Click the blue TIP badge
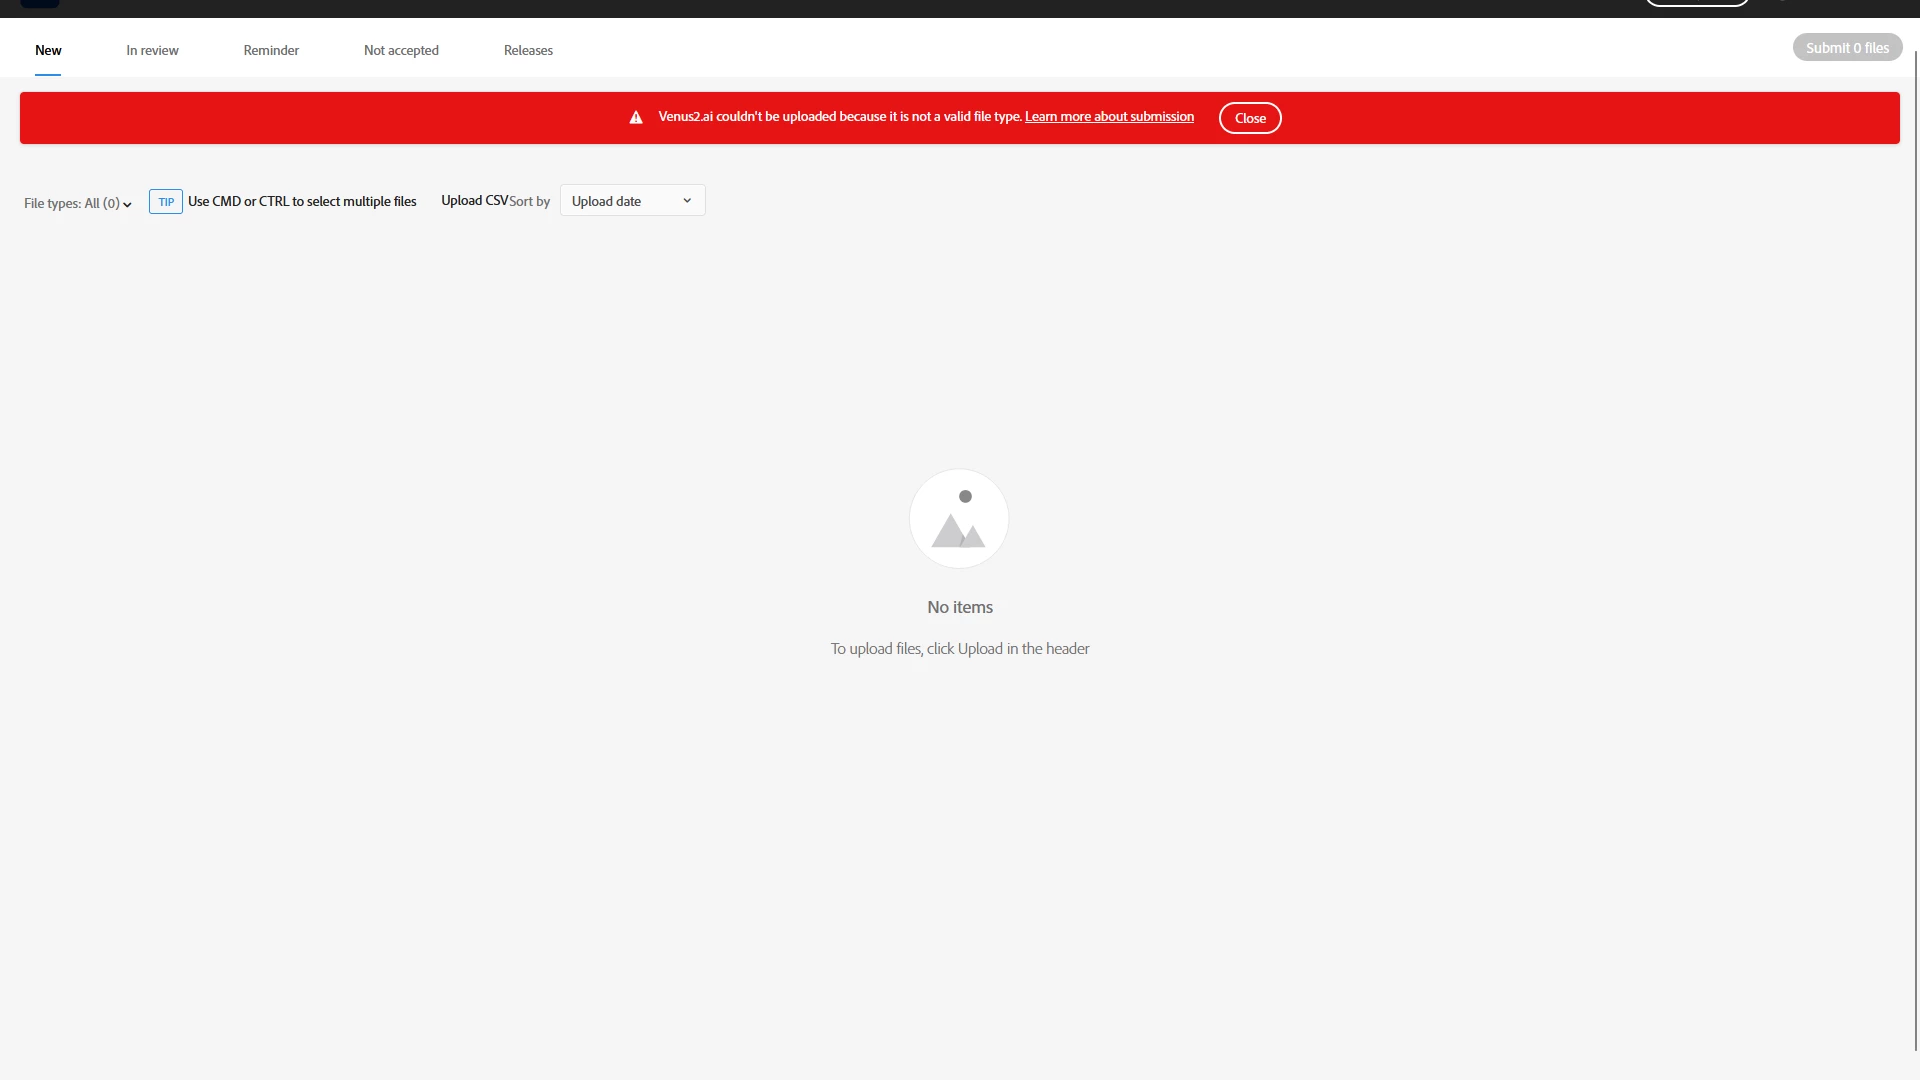Image resolution: width=1920 pixels, height=1080 pixels. pos(166,202)
